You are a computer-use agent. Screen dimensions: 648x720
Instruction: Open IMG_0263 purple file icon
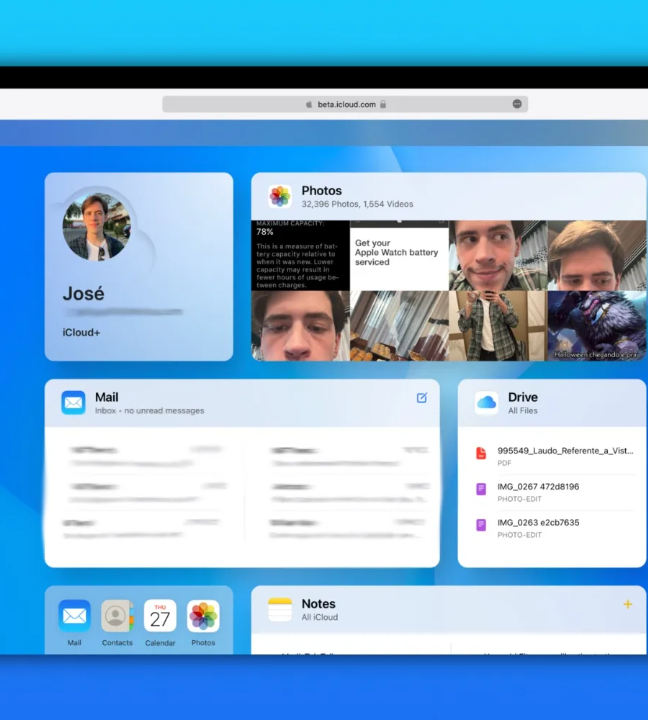pyautogui.click(x=481, y=525)
